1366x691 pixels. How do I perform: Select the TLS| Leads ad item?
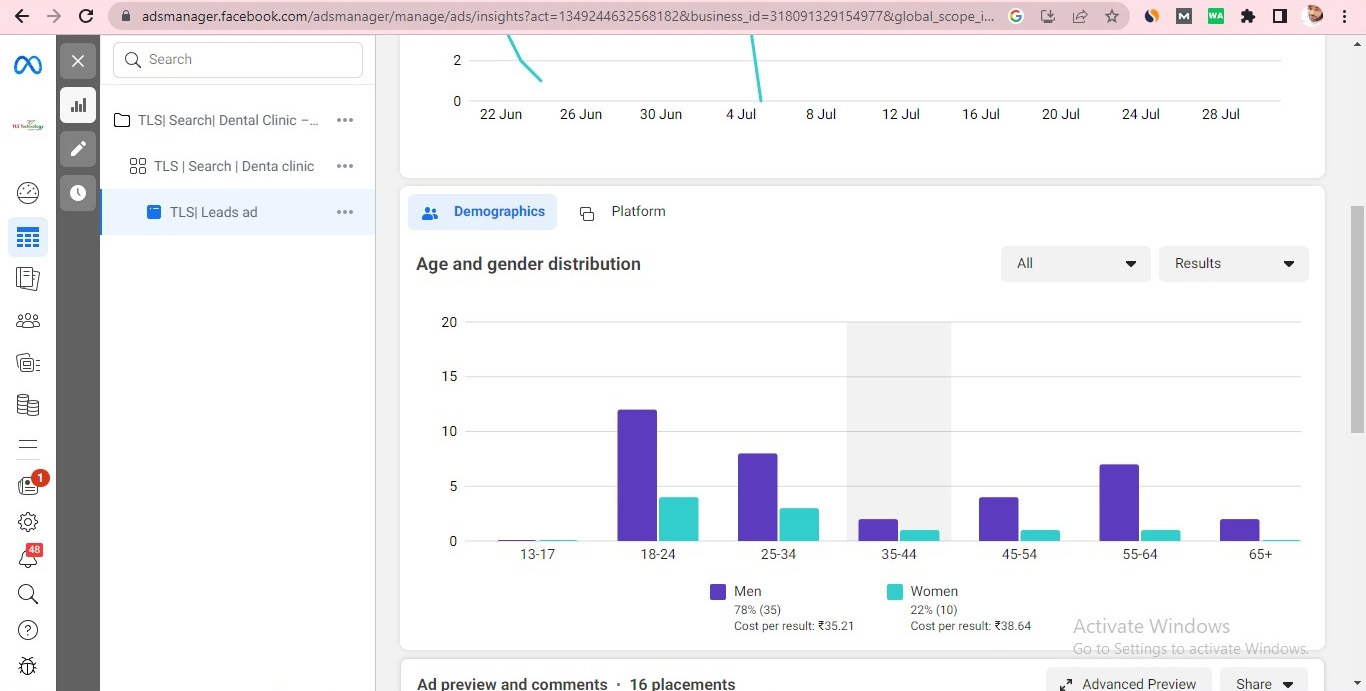tap(213, 212)
